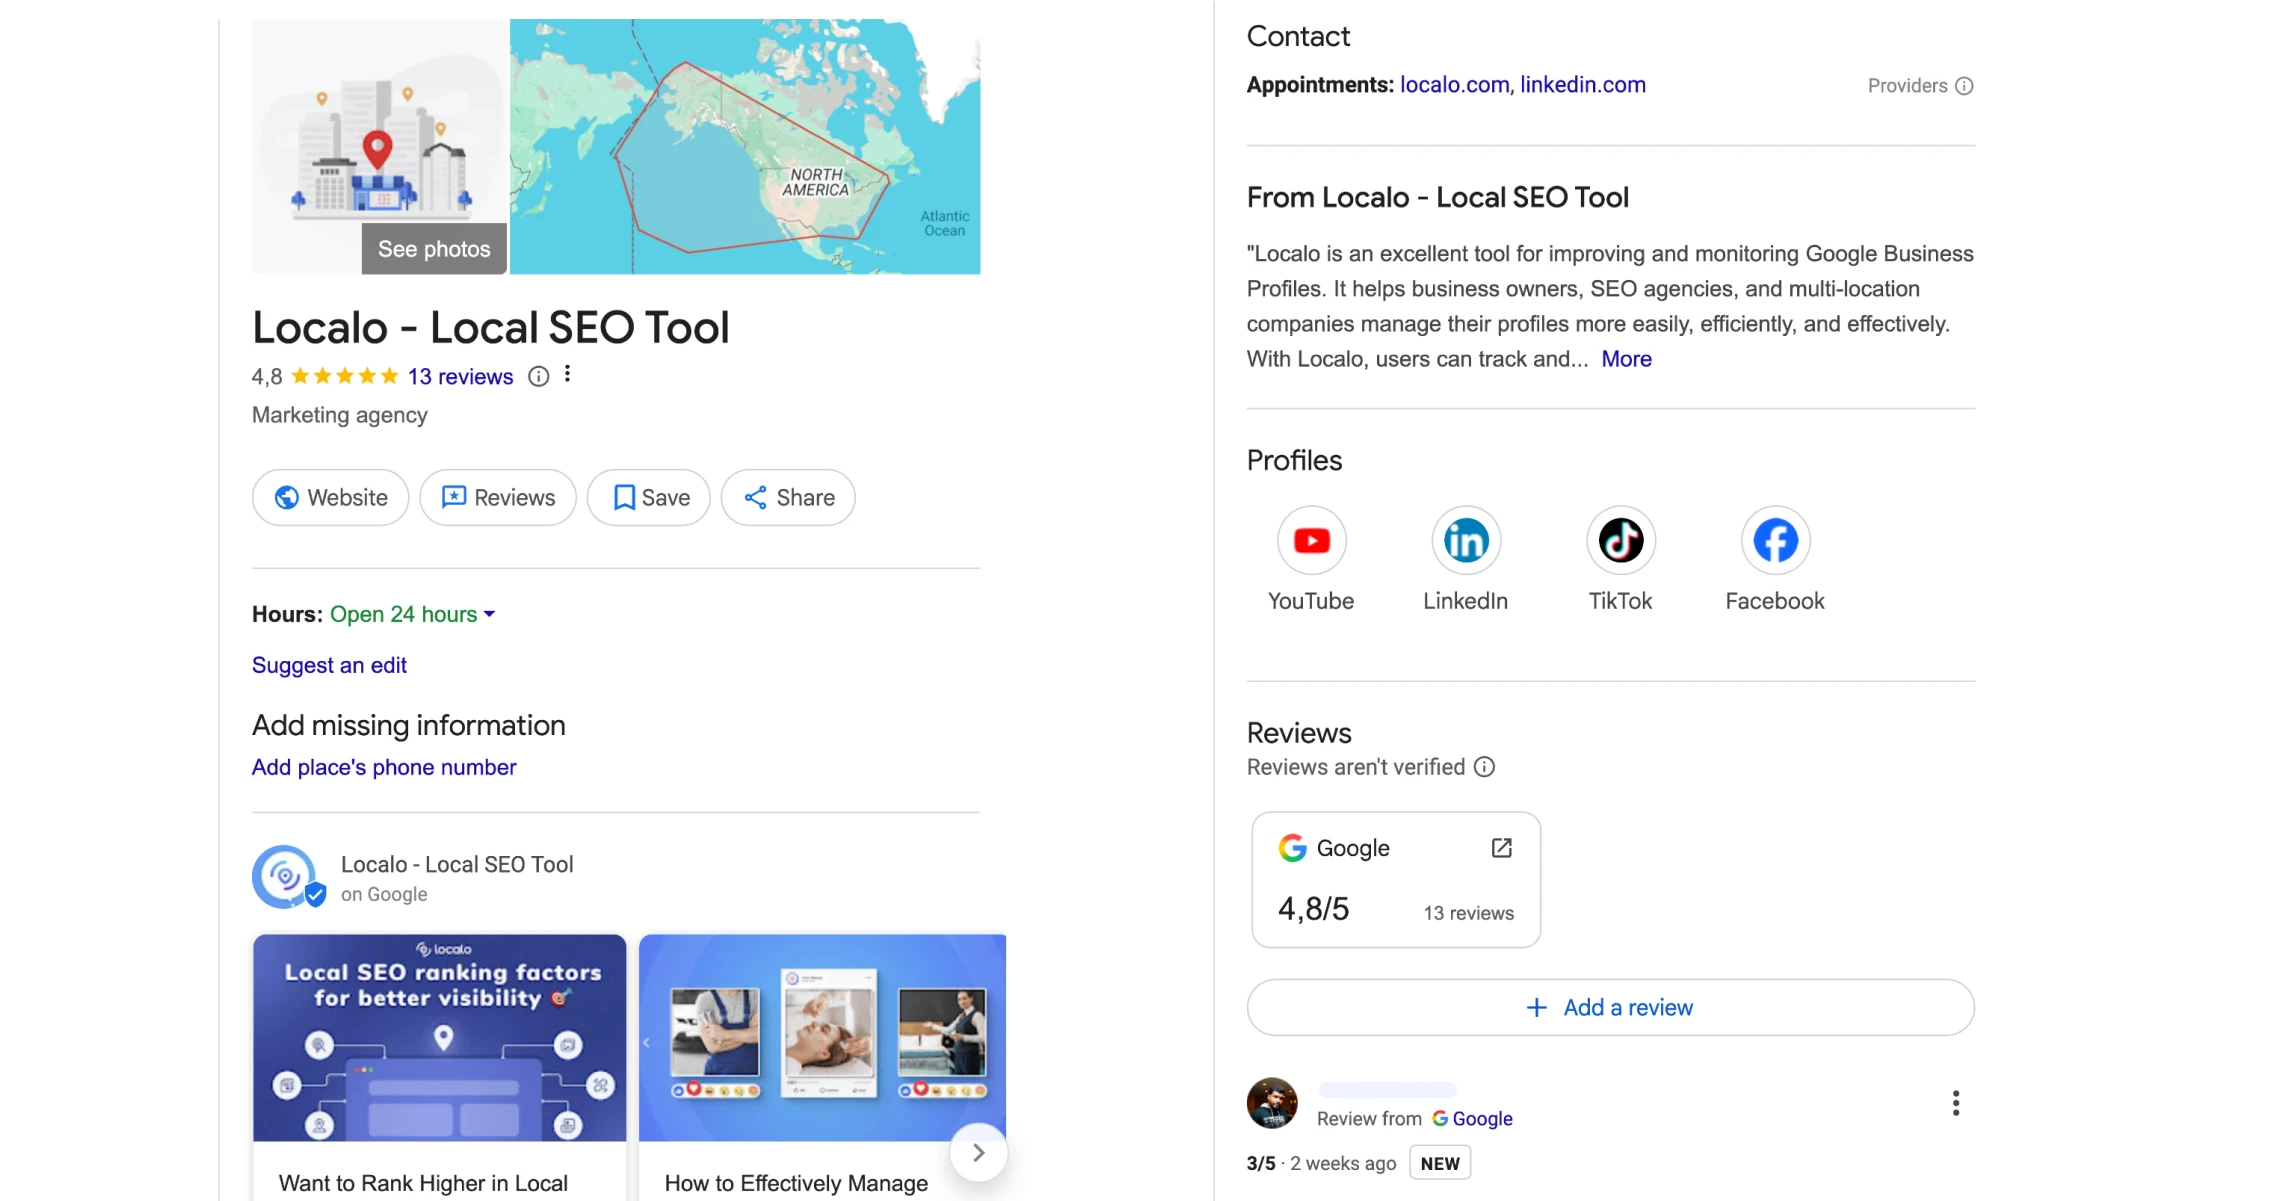This screenshot has width=2290, height=1201.
Task: Click info icon beside Reviews aren't verified
Action: (x=1485, y=767)
